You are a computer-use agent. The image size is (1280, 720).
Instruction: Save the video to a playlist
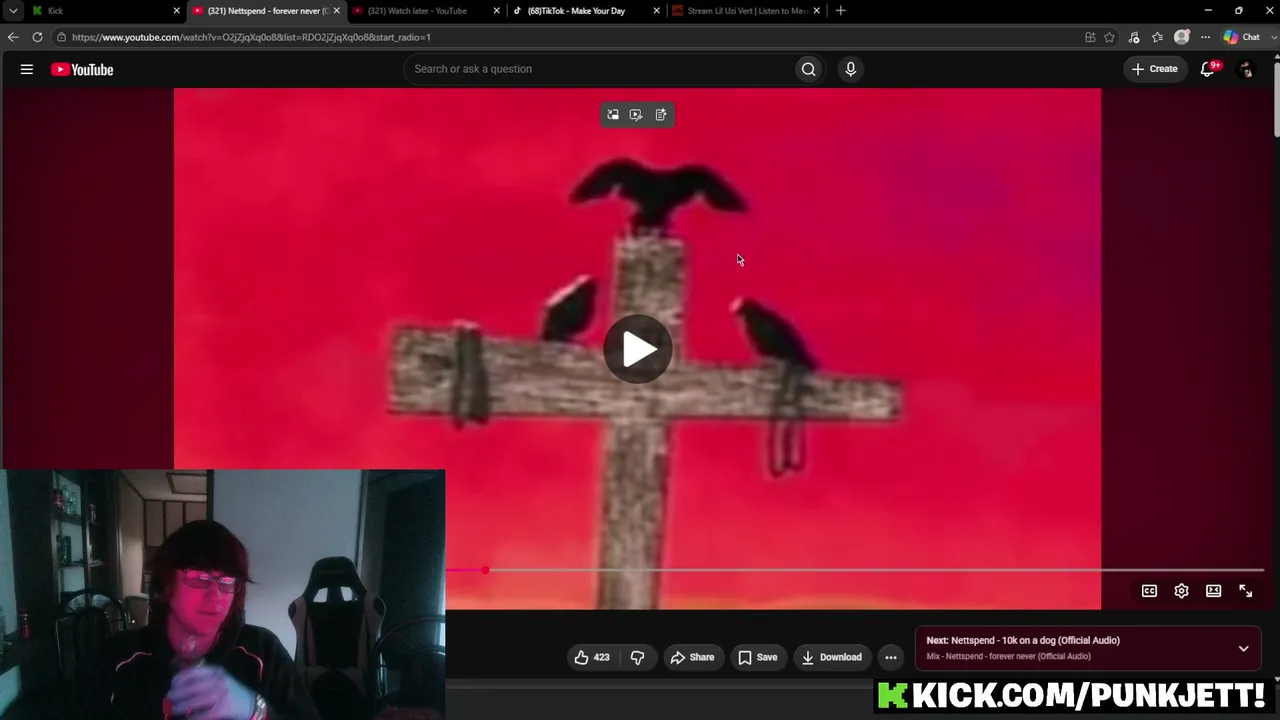point(757,657)
